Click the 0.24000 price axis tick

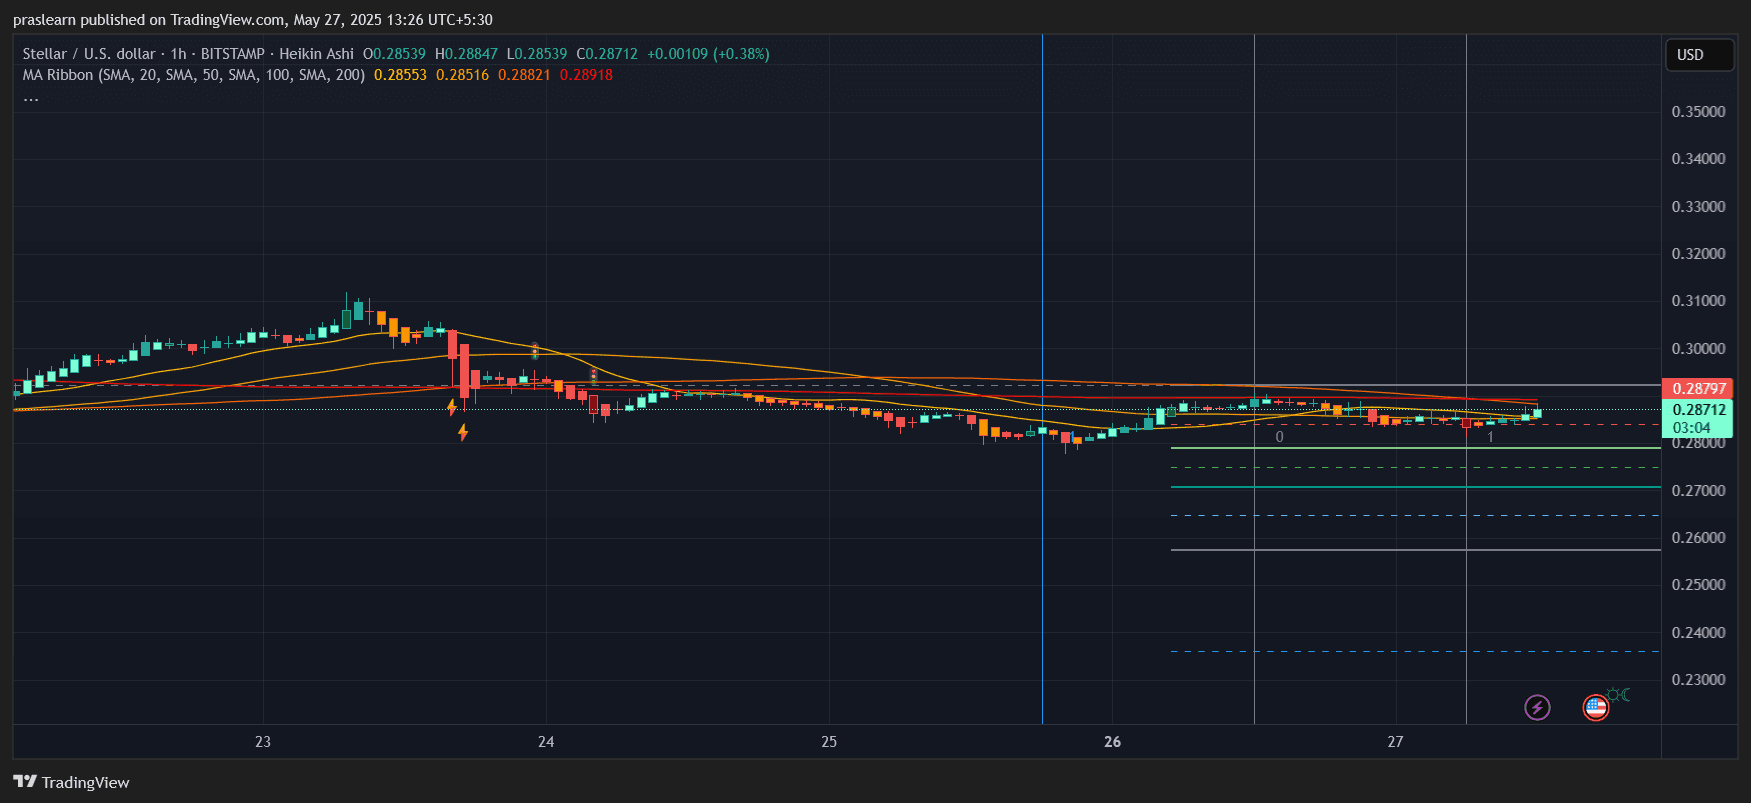click(x=1698, y=633)
